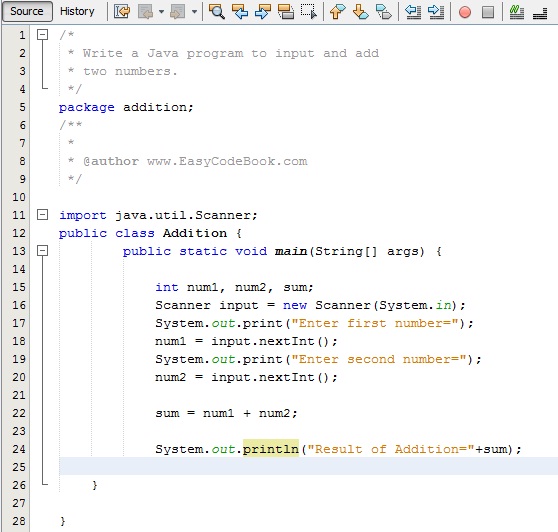Toggle Rectangular Selection mode

coord(309,11)
